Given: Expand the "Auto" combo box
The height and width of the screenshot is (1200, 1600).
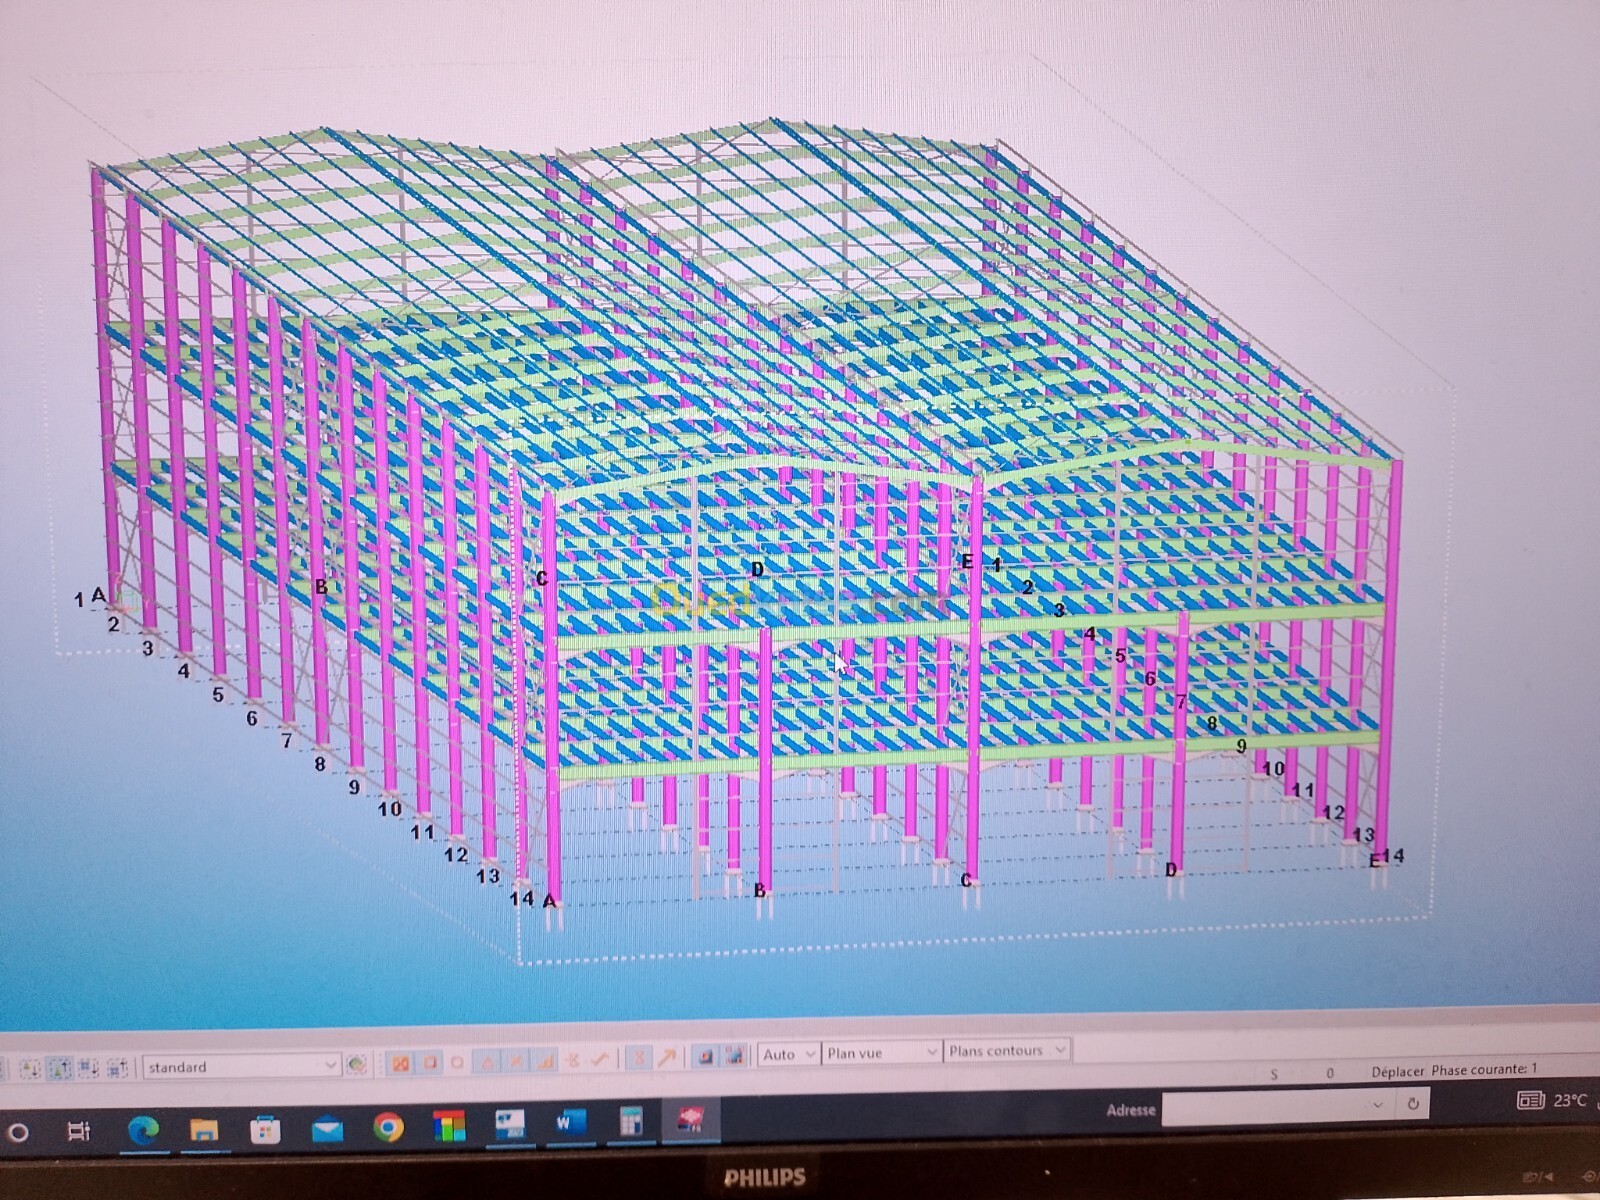Looking at the screenshot, I should [x=809, y=1054].
